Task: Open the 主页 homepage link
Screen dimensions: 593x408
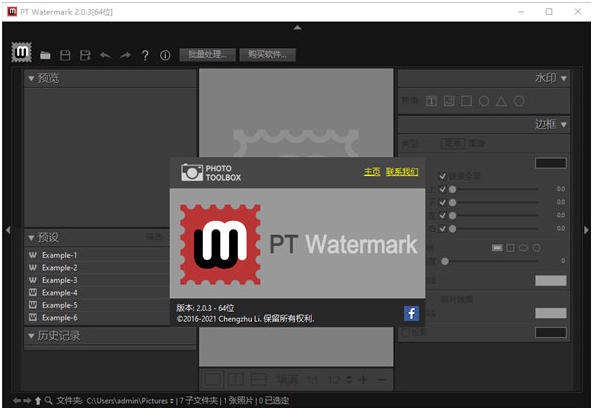Action: pos(372,172)
